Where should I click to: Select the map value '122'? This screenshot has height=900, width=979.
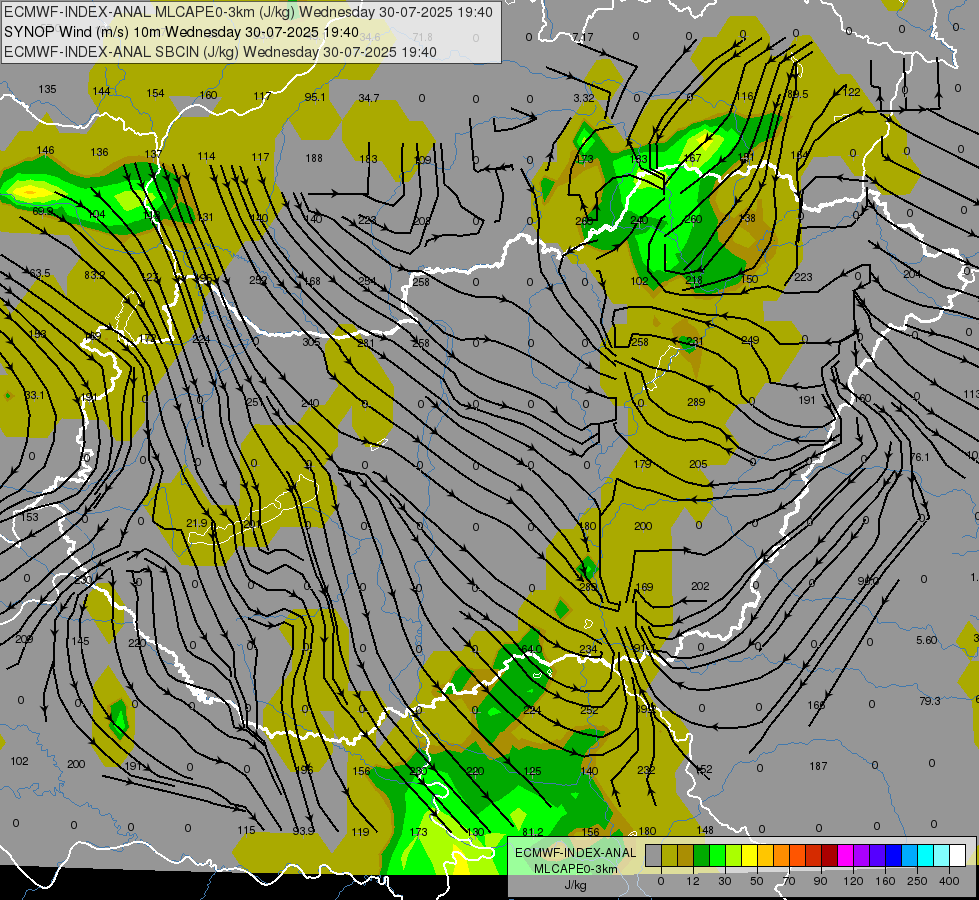click(852, 92)
